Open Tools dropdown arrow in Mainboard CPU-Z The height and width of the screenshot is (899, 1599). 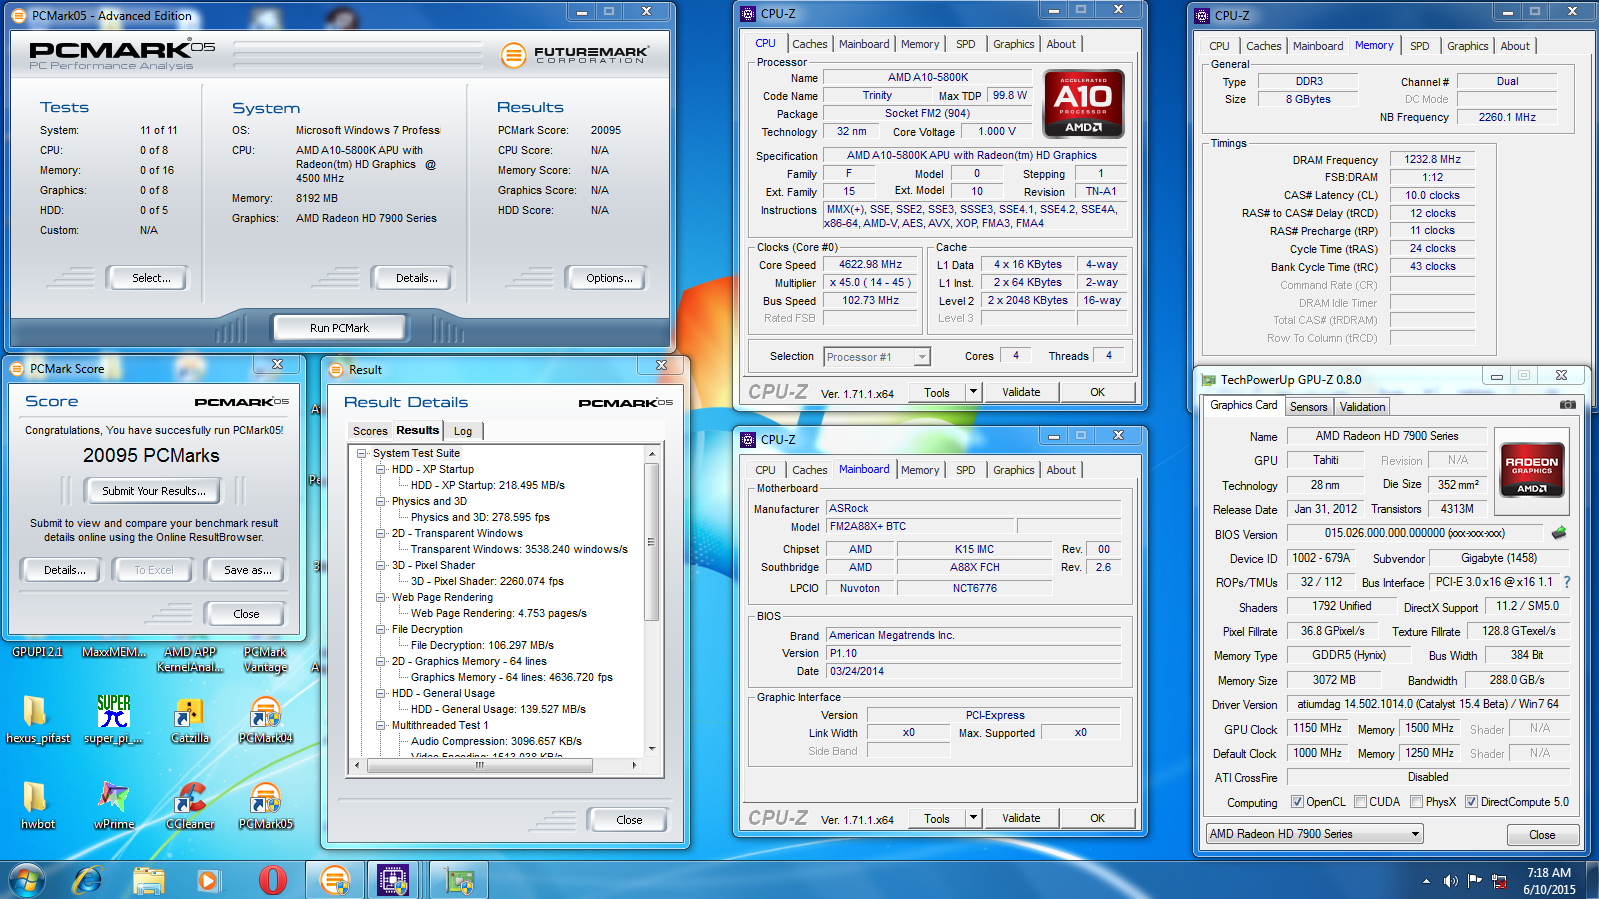click(x=973, y=818)
